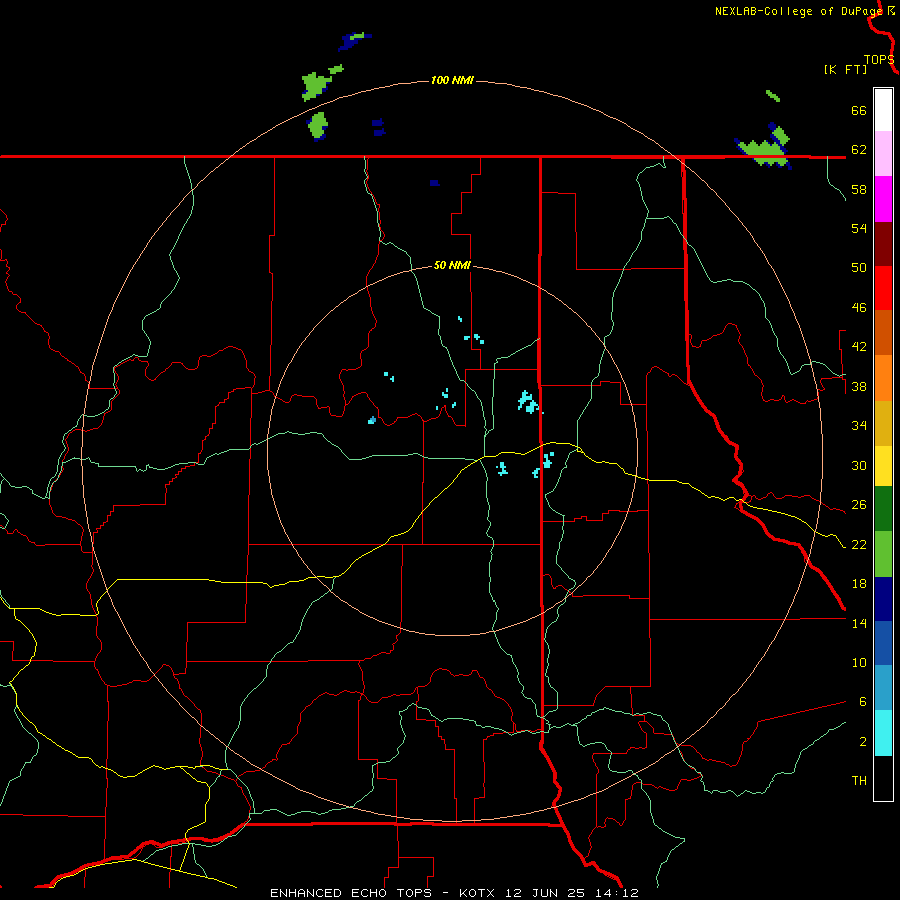The width and height of the screenshot is (900, 900).
Task: Click legend value 50
Action: point(859,267)
